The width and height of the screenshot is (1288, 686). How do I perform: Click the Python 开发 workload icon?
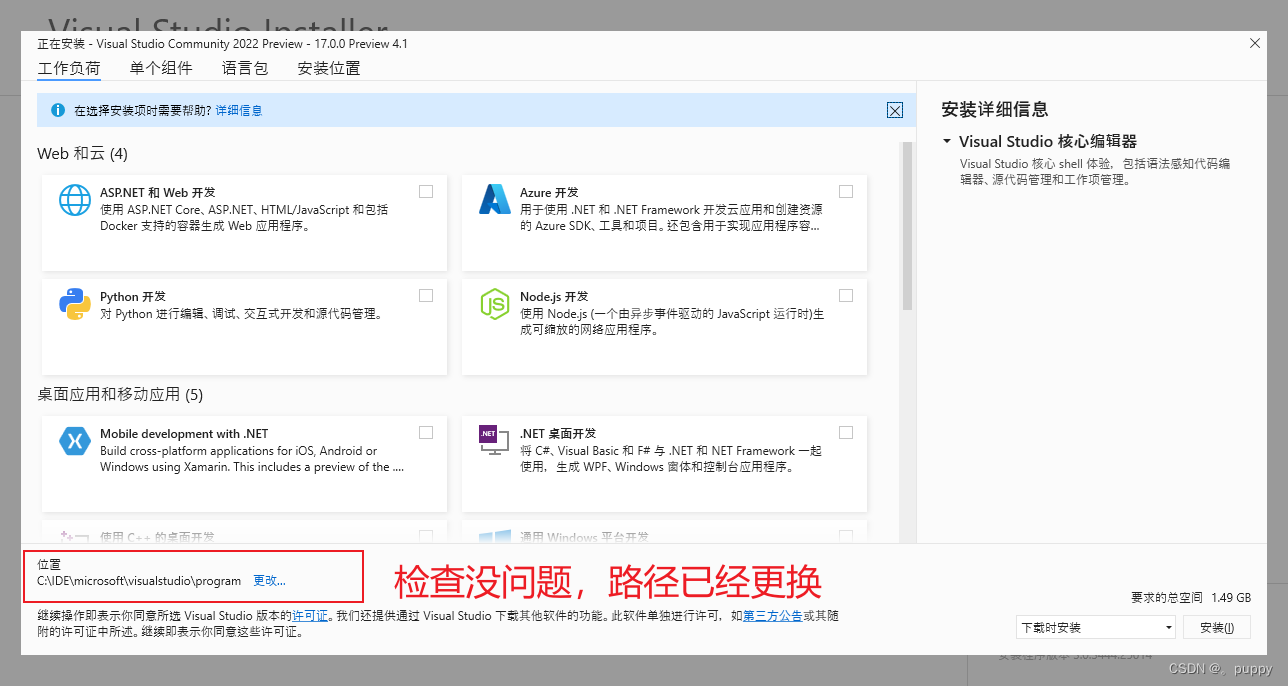click(x=75, y=305)
